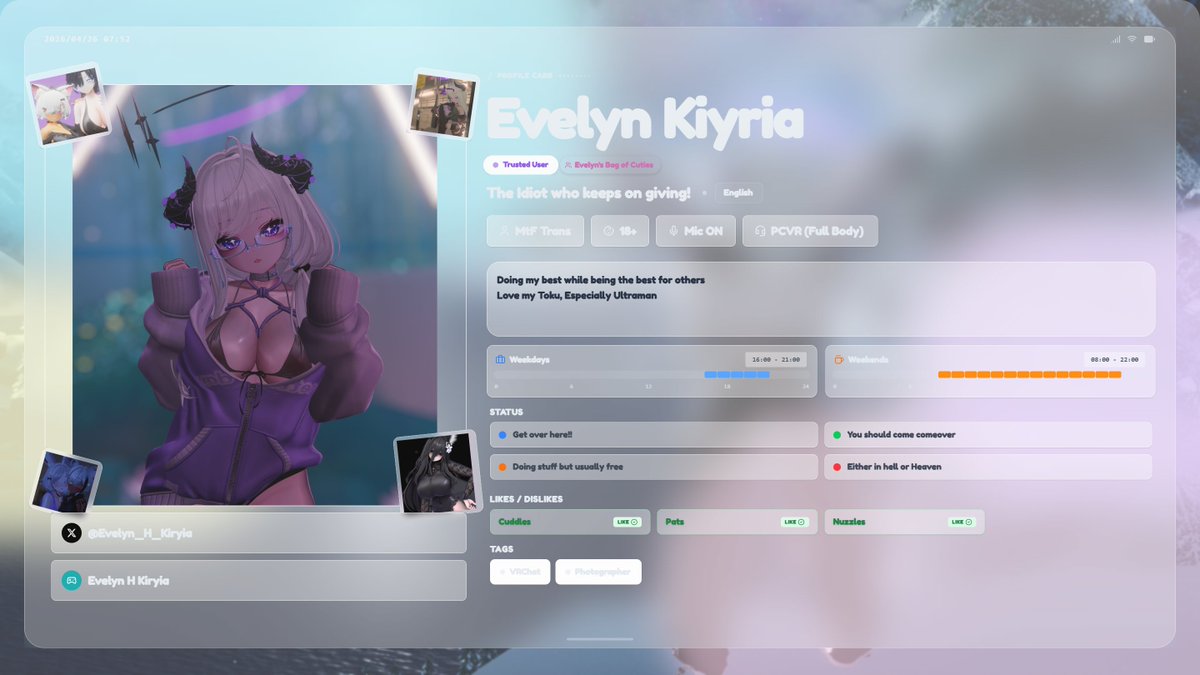Click the bio text about Toku and Ultraman
The width and height of the screenshot is (1200, 675).
point(600,287)
